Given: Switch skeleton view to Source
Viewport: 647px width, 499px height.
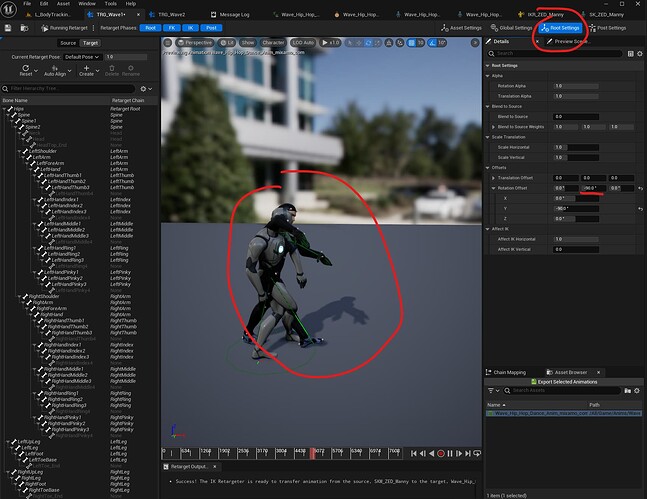Looking at the screenshot, I should coord(67,43).
